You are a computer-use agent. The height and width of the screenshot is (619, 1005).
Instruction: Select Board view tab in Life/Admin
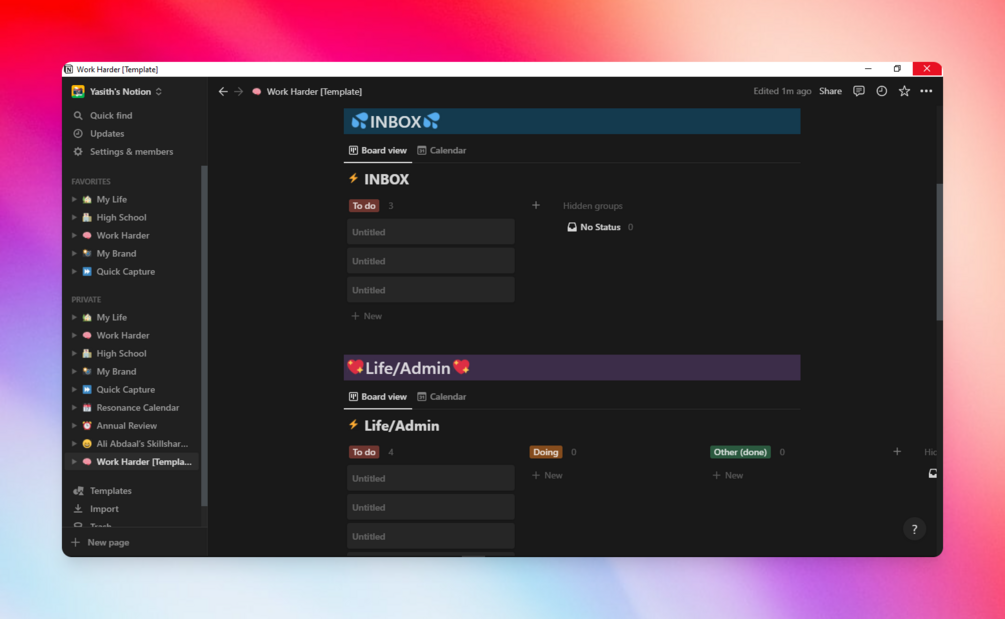pos(378,397)
